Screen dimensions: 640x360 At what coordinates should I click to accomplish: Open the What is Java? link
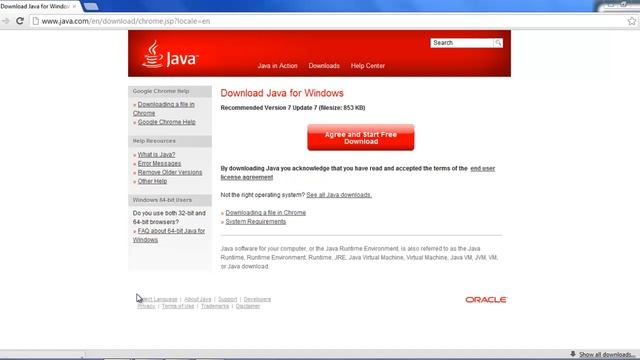(x=156, y=155)
